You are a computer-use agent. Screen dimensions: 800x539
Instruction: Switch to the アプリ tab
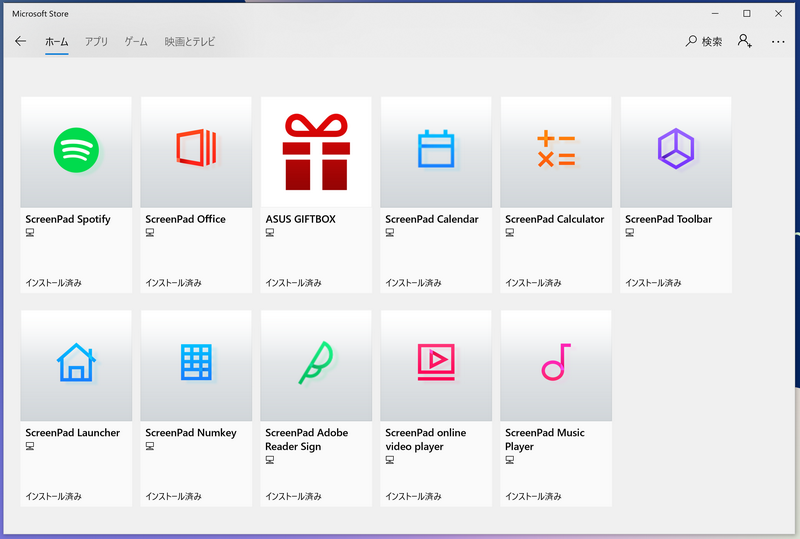point(96,42)
